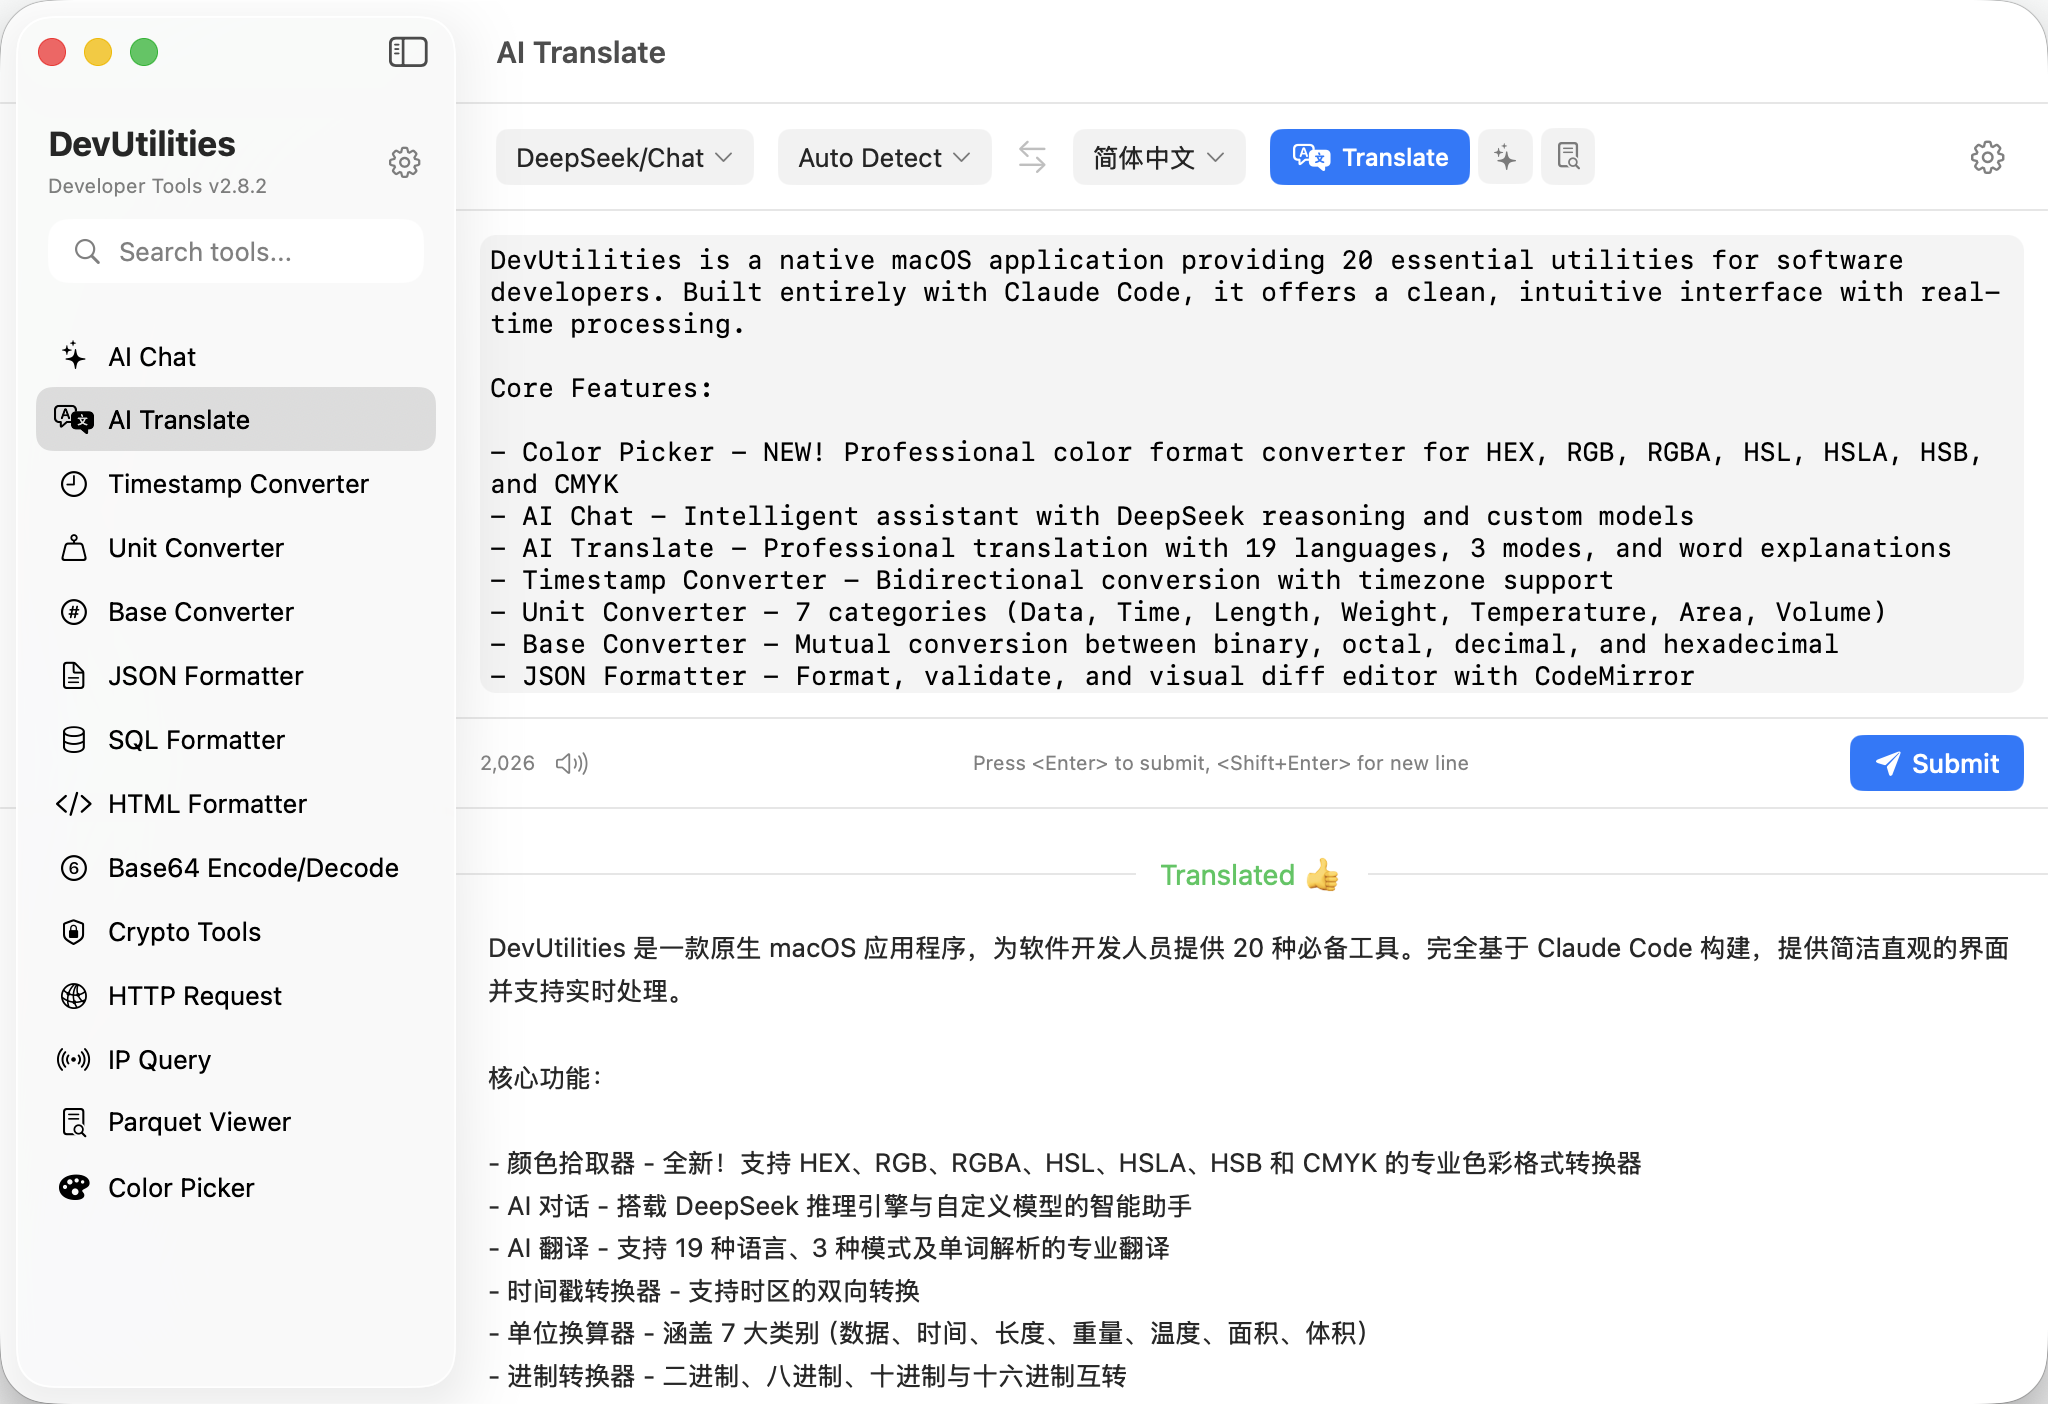Image resolution: width=2048 pixels, height=1404 pixels.
Task: Click the document search icon in toolbar
Action: point(1567,157)
